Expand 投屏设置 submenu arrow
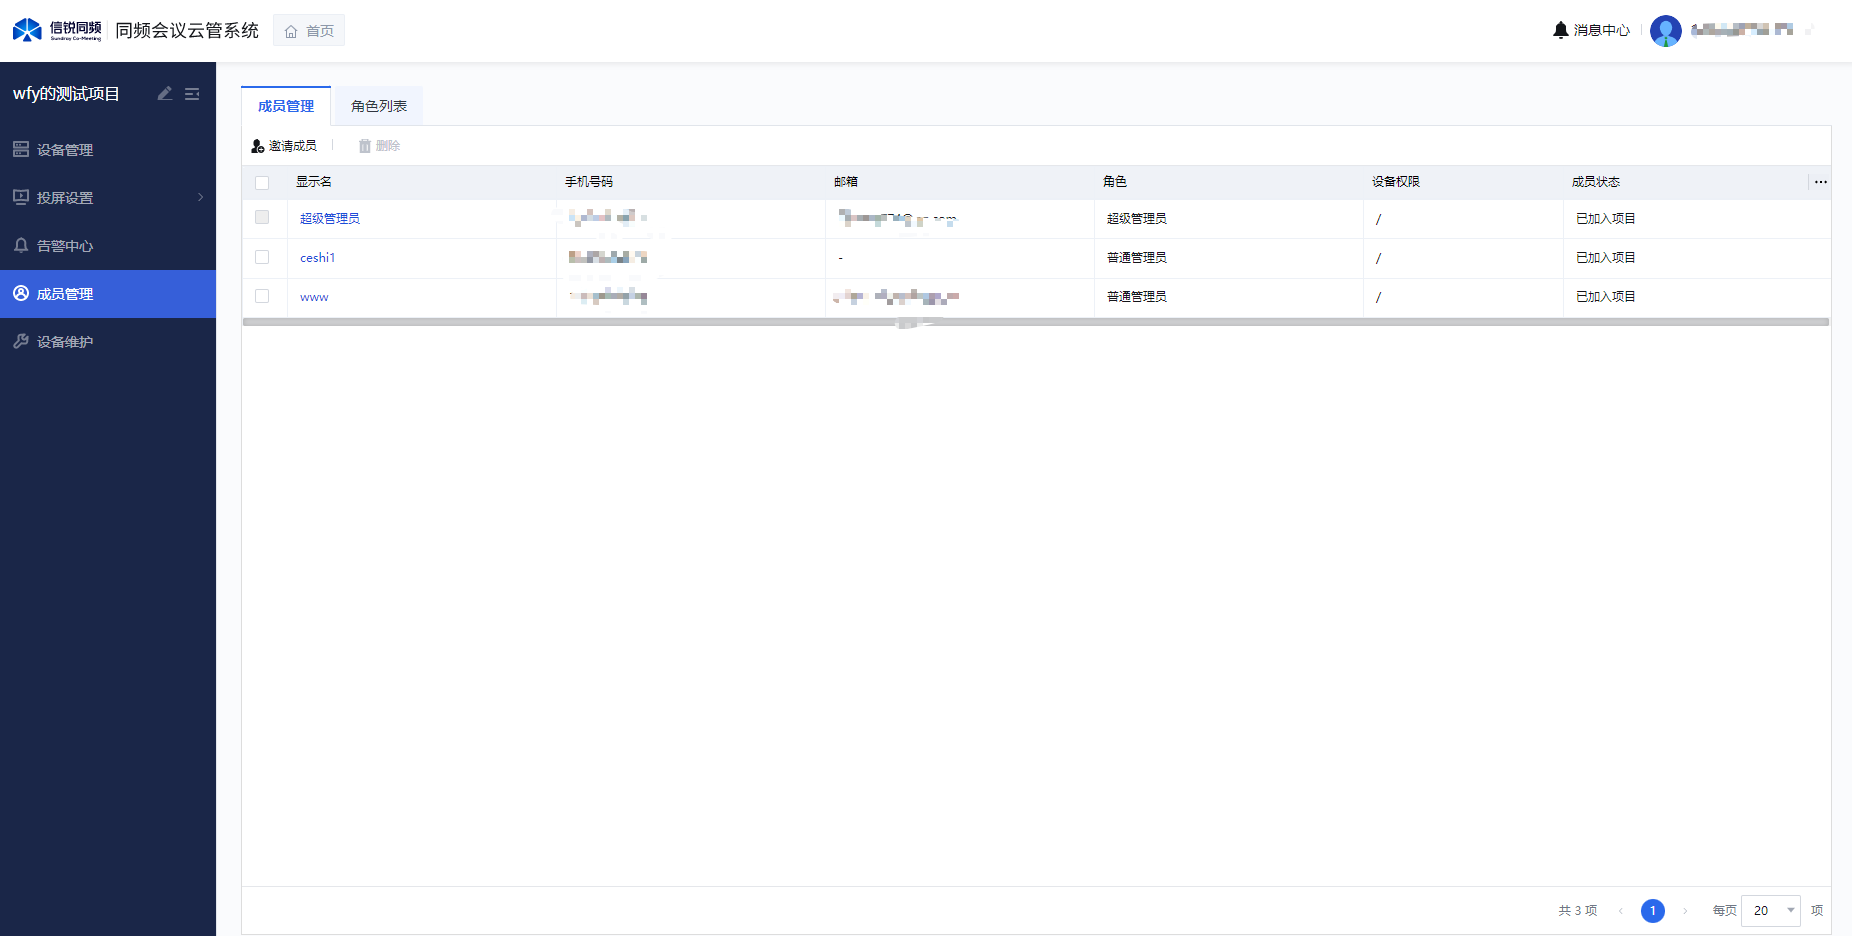The width and height of the screenshot is (1852, 936). [x=200, y=197]
